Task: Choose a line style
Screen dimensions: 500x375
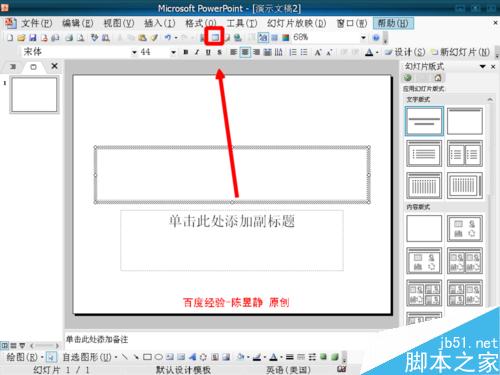Action: [290, 357]
